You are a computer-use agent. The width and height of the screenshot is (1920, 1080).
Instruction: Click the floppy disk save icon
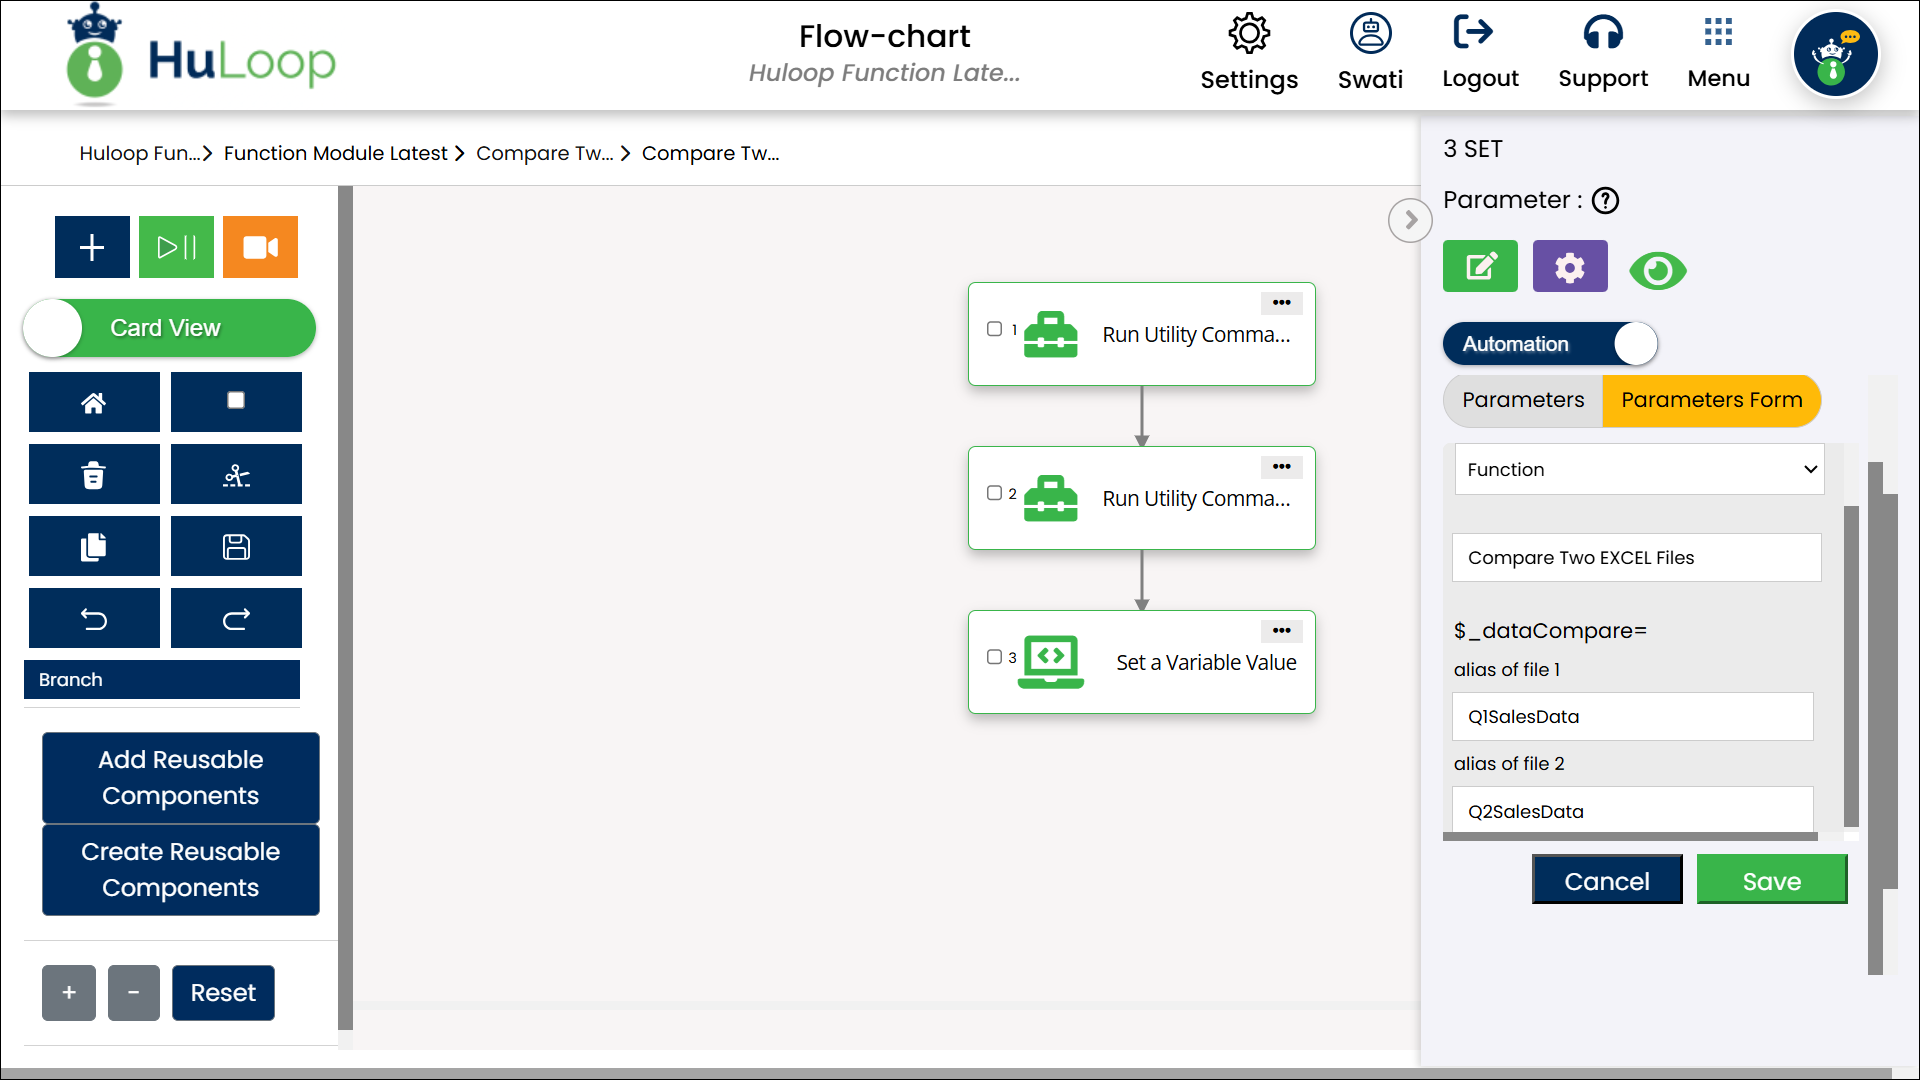click(x=236, y=547)
